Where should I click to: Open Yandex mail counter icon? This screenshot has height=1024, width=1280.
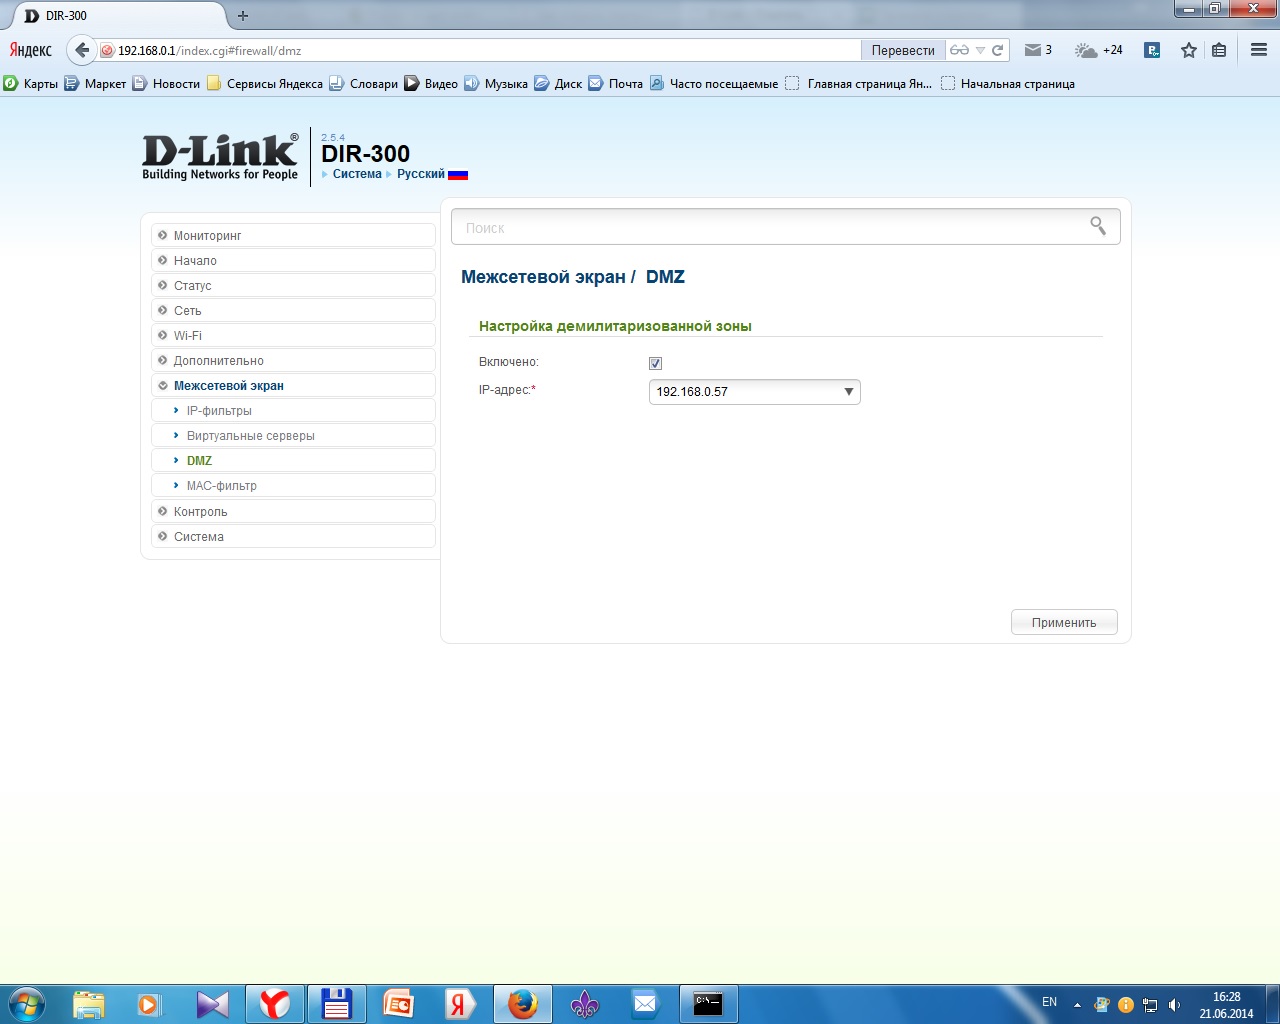click(x=1038, y=50)
